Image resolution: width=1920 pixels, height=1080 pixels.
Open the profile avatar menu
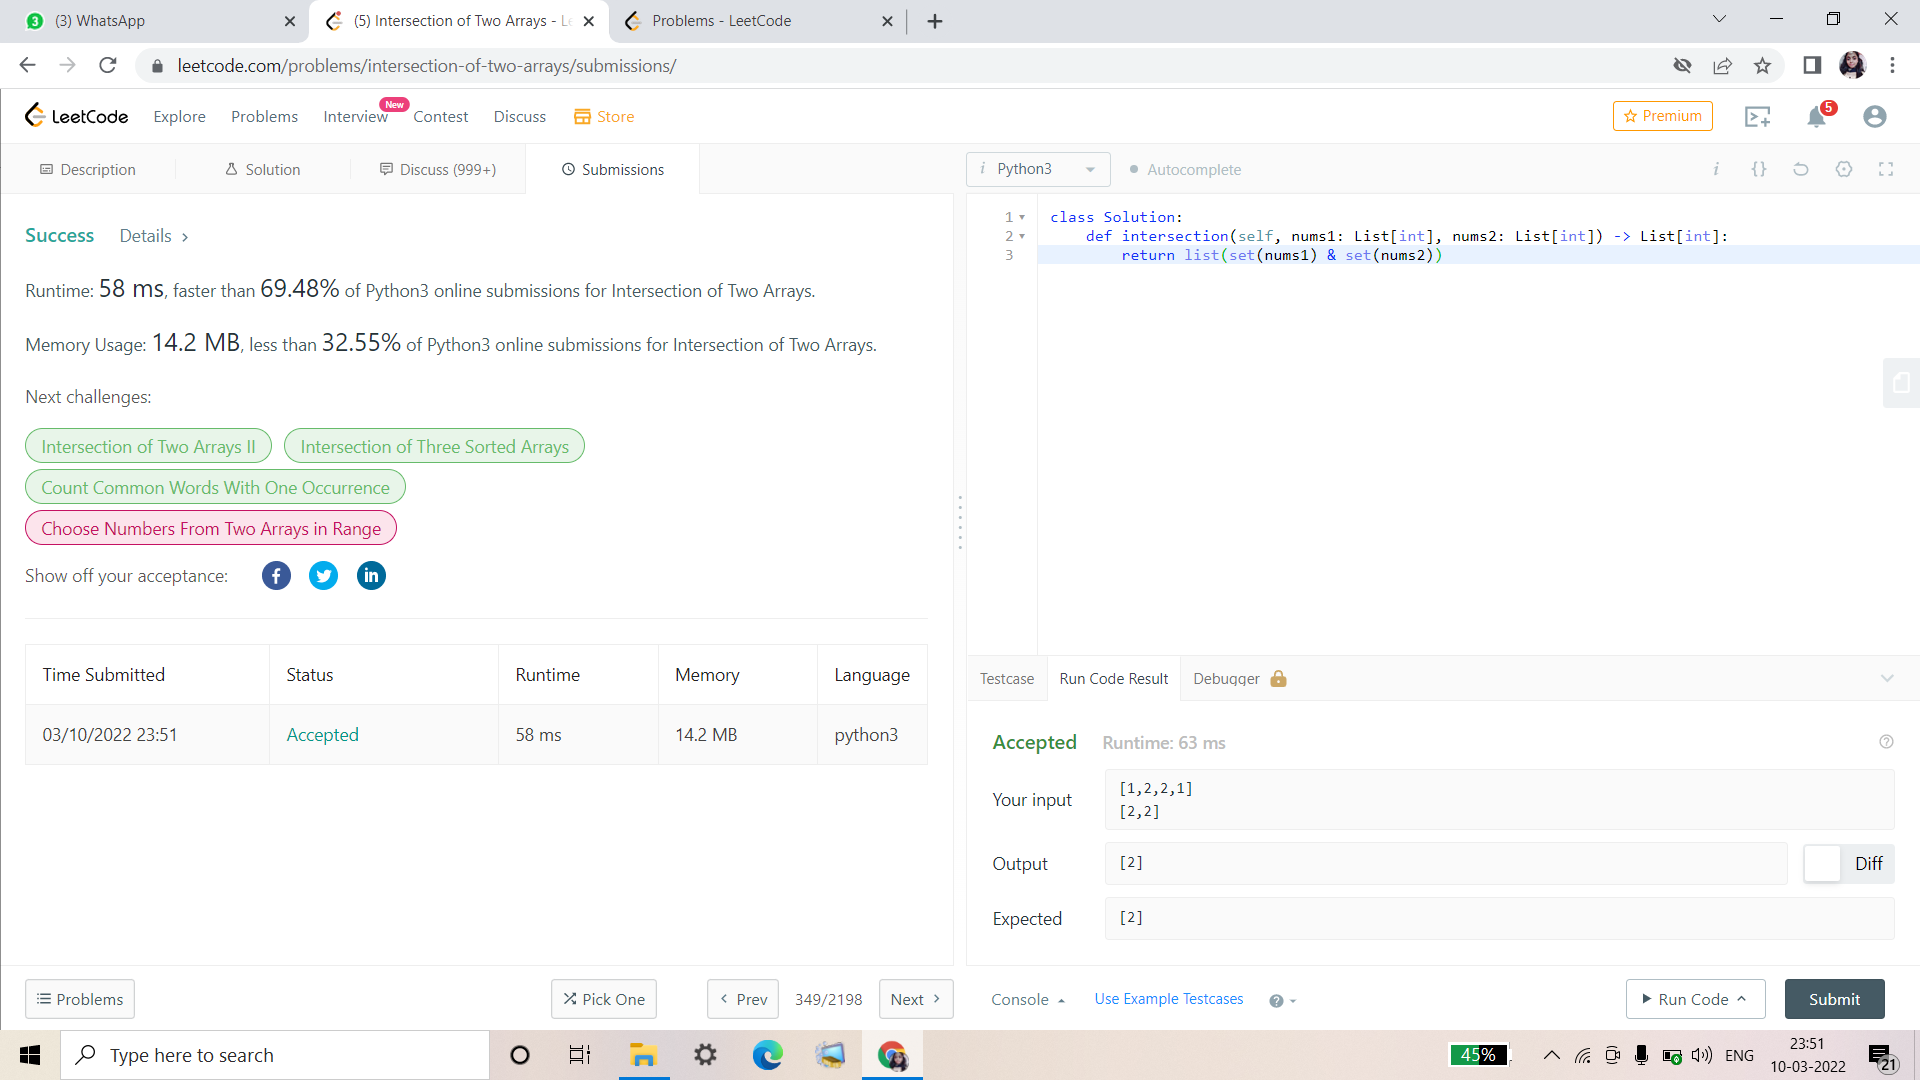click(1875, 117)
